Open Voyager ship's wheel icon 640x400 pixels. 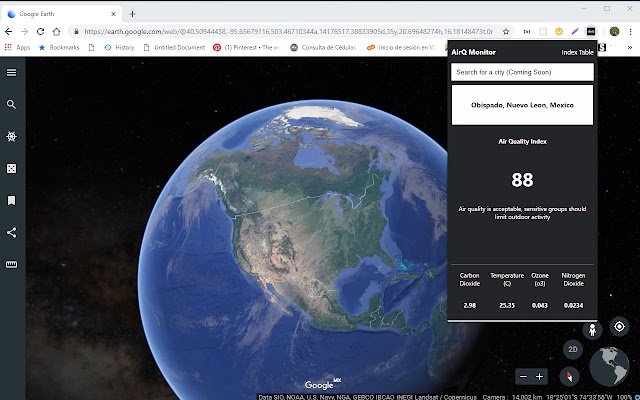(x=11, y=136)
